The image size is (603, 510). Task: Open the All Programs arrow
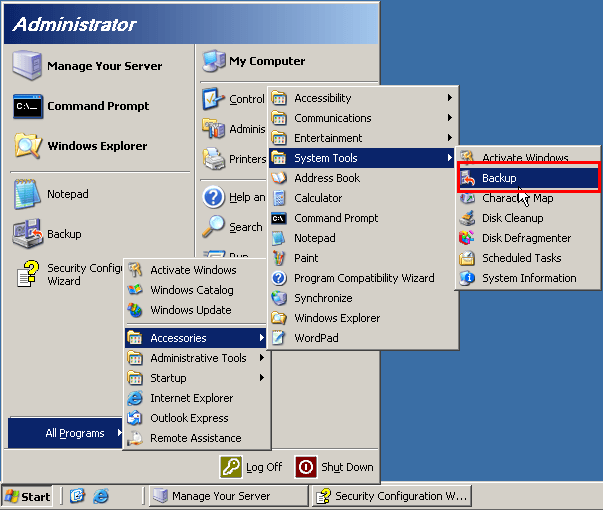click(119, 433)
